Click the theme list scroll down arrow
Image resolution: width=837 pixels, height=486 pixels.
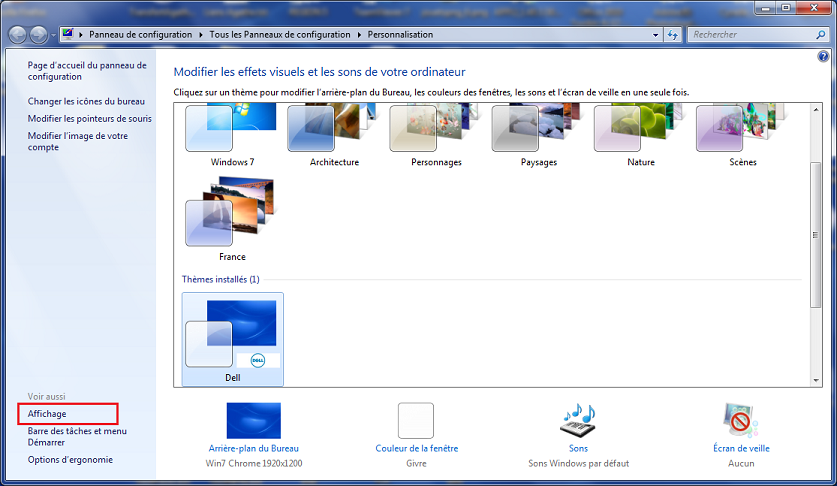[x=816, y=381]
